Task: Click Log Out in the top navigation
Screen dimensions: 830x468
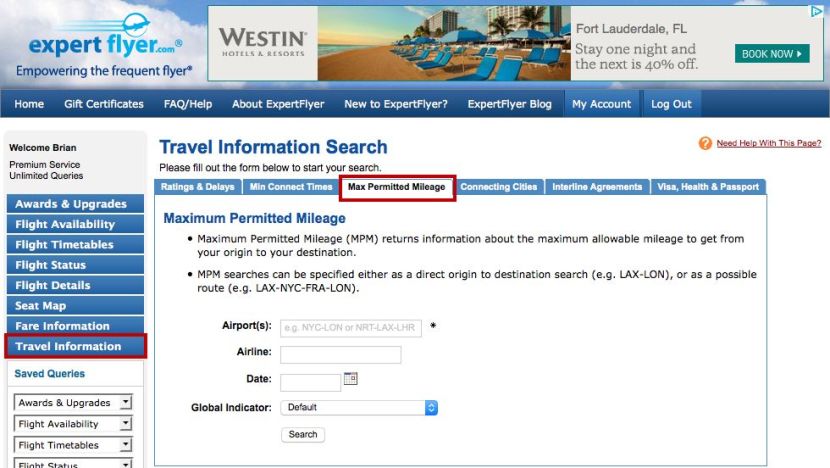Action: (x=671, y=104)
